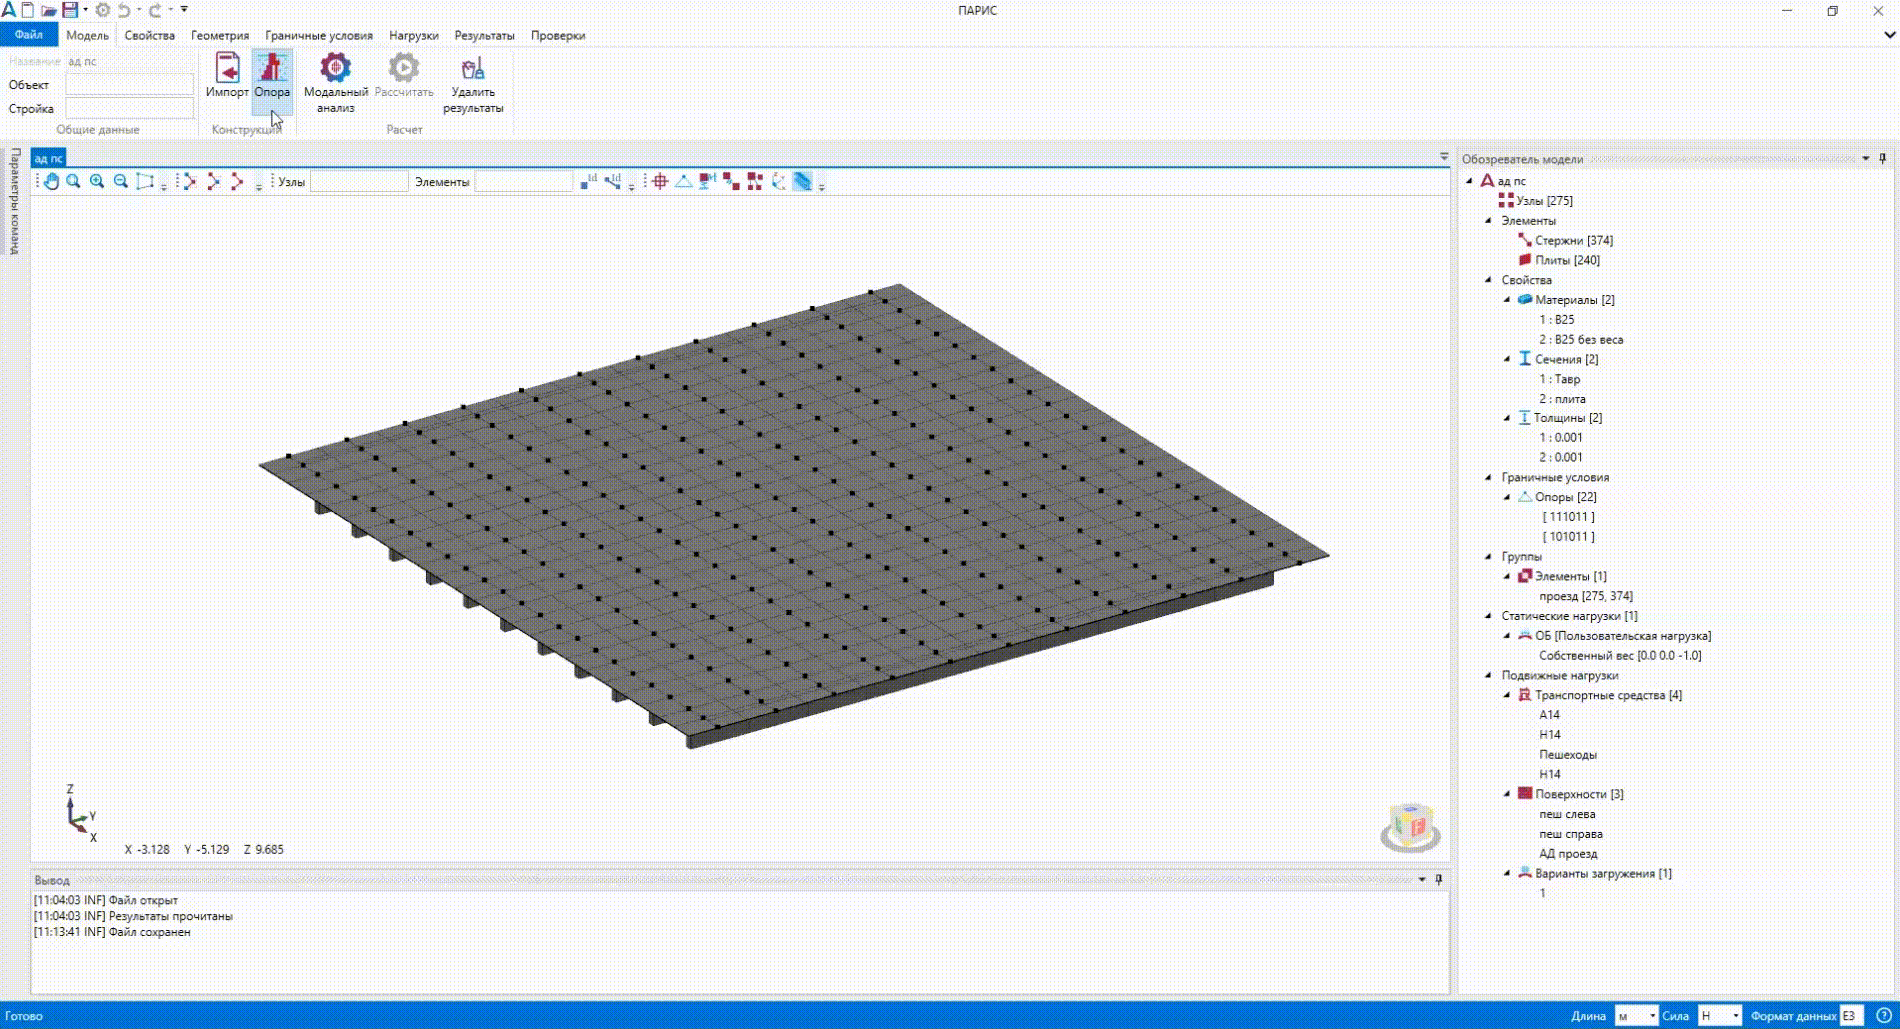Click the Импорт ribbon icon
1900x1029 pixels.
click(227, 76)
